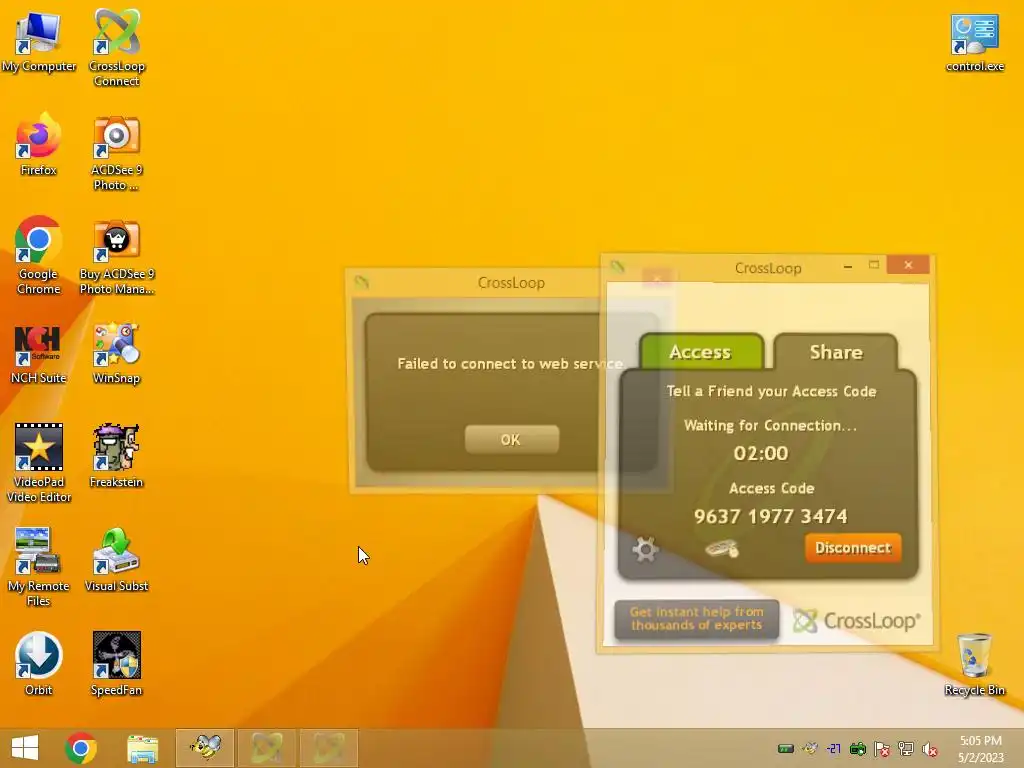Launch the Google Chrome desktop shortcut
This screenshot has height=768, width=1024.
tap(39, 255)
